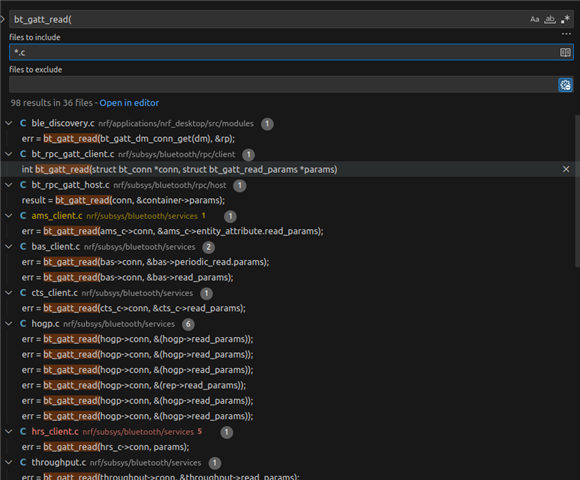
Task: Toggle replace field chevron beside search box
Action: tap(3, 19)
